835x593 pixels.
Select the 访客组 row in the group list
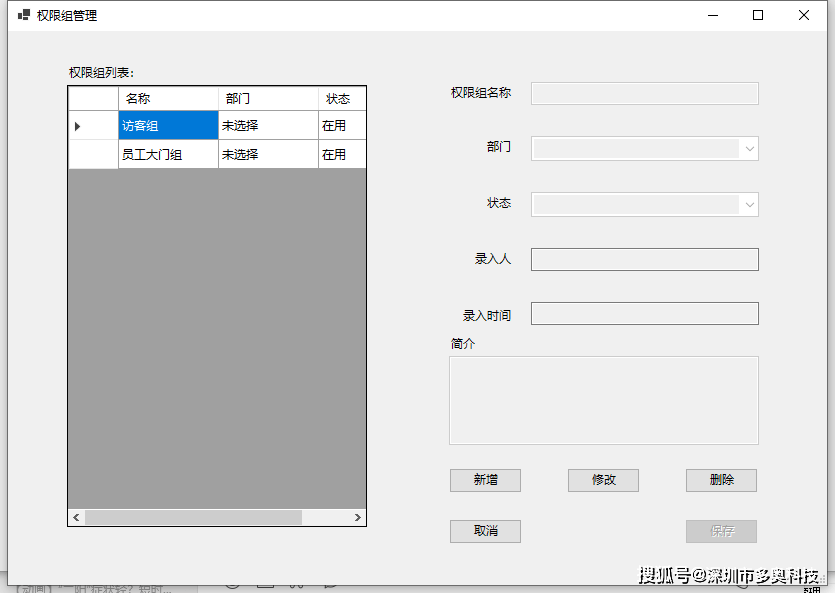pos(167,124)
